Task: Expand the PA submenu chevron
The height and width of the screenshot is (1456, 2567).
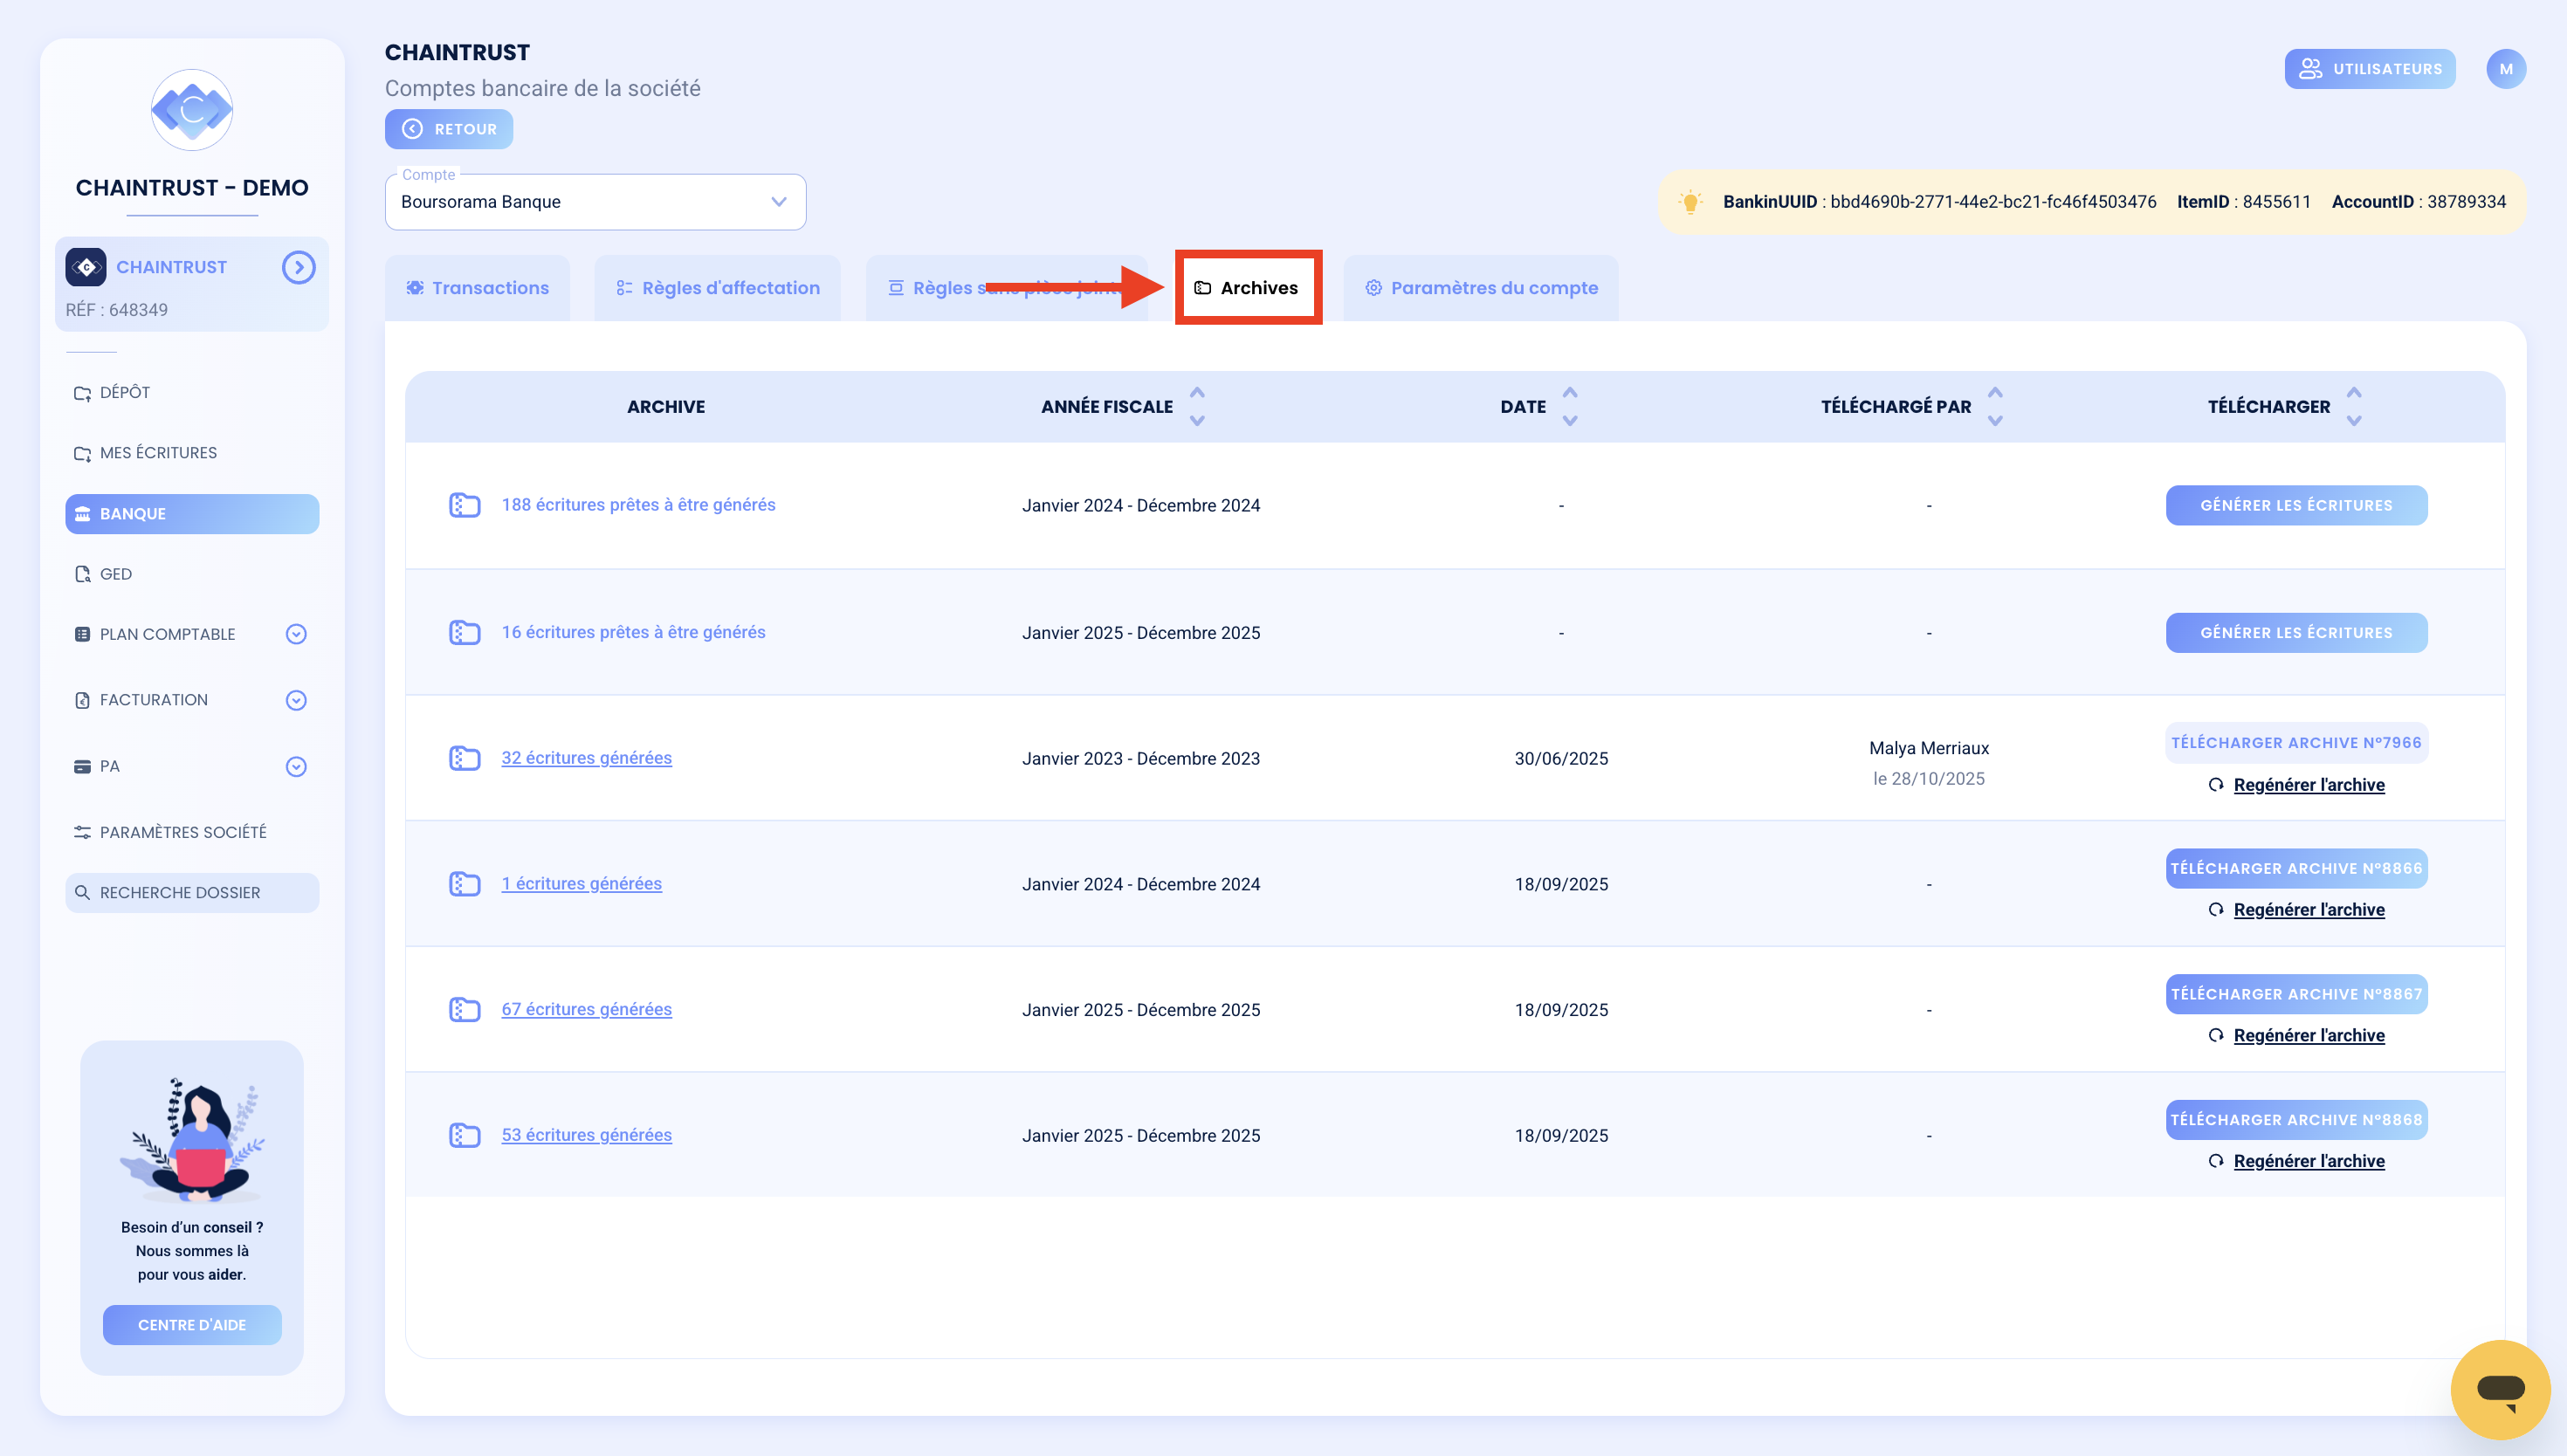Action: (296, 767)
